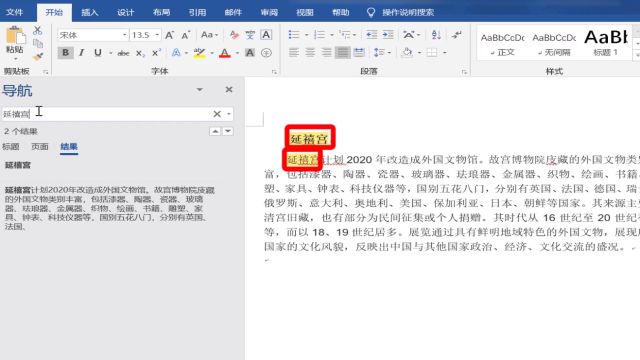
Task: Switch to the 设计 ribbon tab
Action: tap(125, 13)
